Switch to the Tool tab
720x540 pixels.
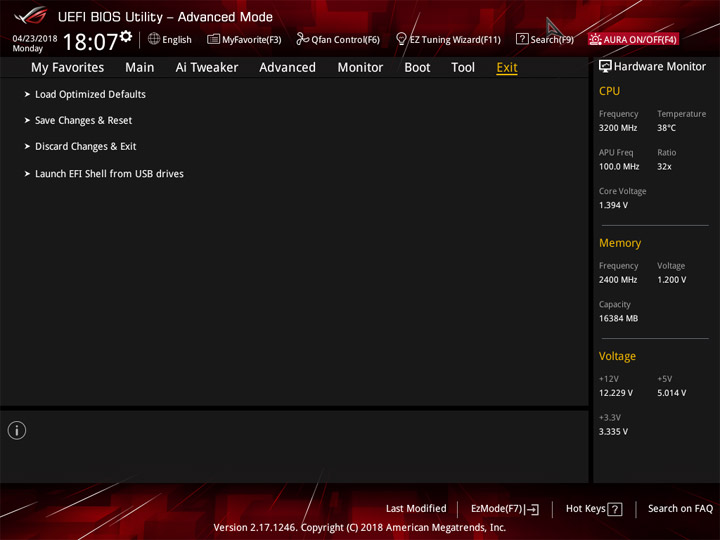point(463,68)
